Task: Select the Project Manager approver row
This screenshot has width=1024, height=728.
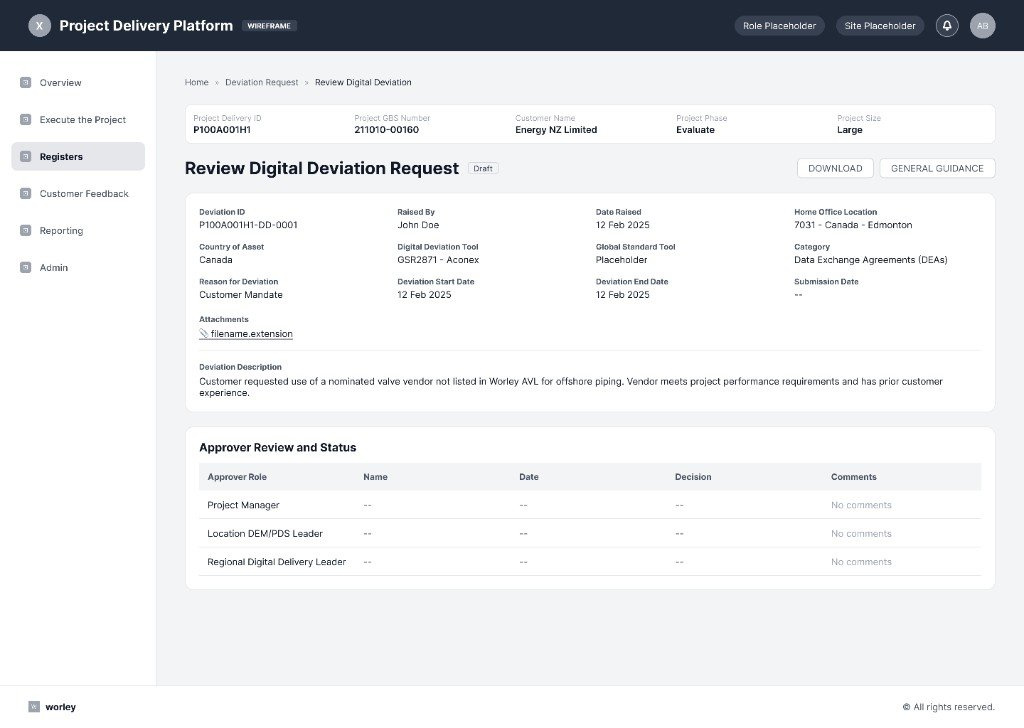Action: click(x=590, y=505)
